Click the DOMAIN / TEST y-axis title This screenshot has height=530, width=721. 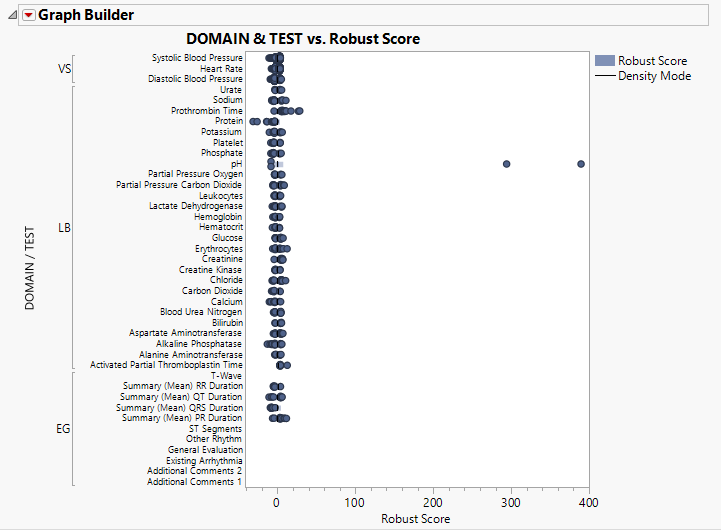click(x=30, y=267)
